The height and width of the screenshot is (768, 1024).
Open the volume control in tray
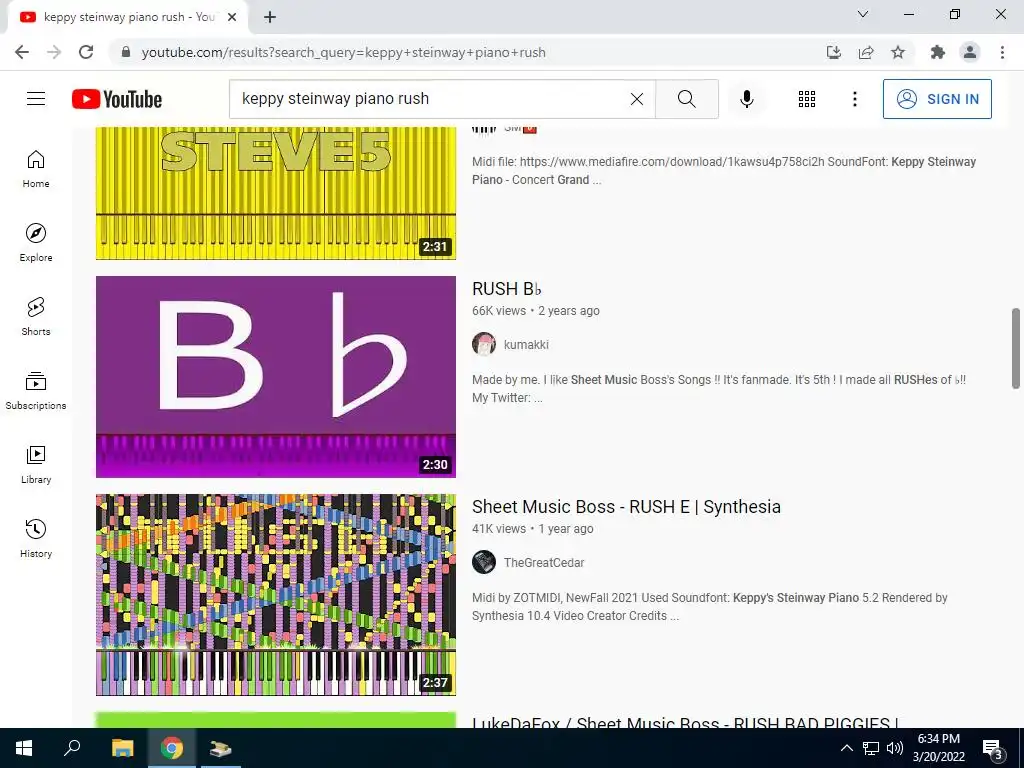(x=895, y=748)
